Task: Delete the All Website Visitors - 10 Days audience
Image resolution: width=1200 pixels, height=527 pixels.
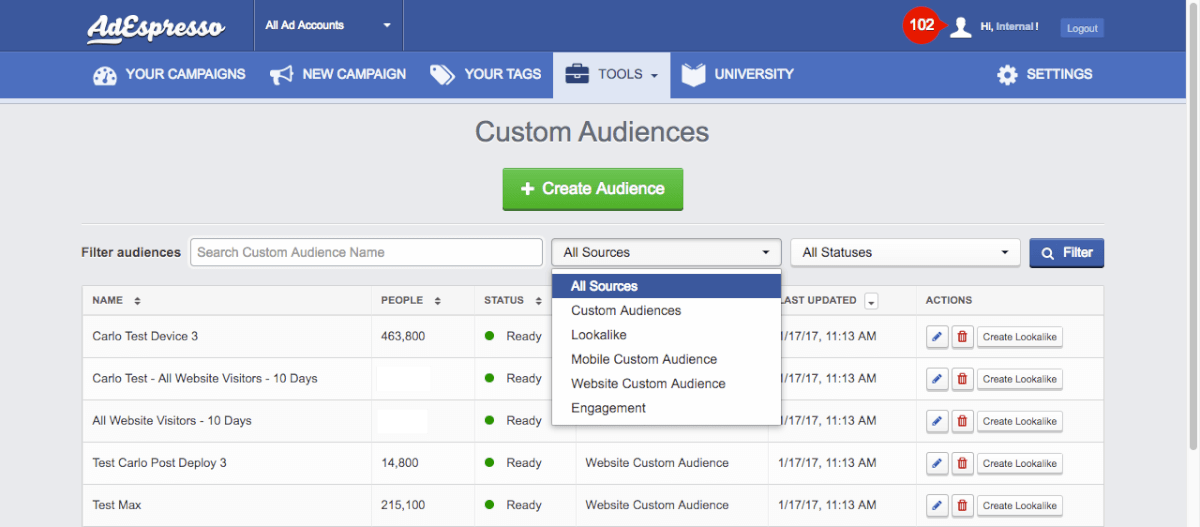Action: [962, 421]
